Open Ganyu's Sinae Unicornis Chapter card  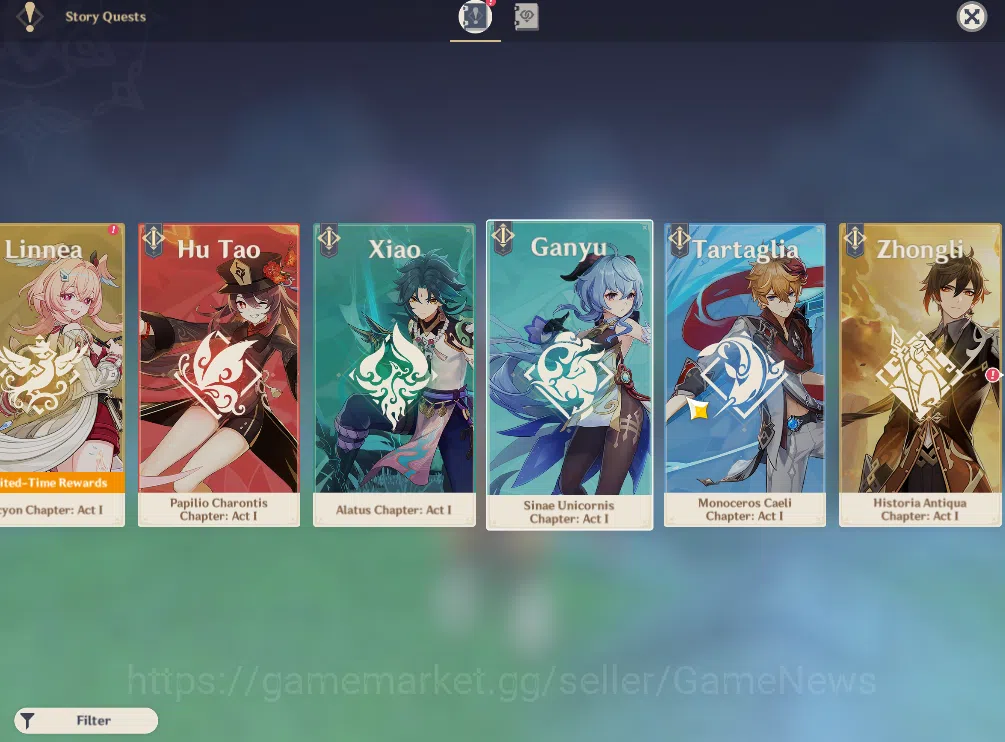(570, 375)
